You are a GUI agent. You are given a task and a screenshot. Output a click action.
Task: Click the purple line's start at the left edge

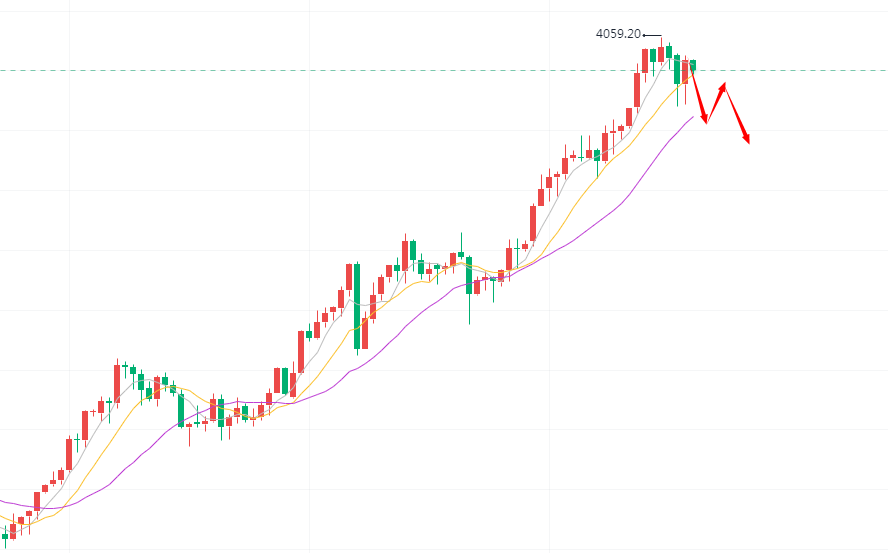tap(3, 500)
